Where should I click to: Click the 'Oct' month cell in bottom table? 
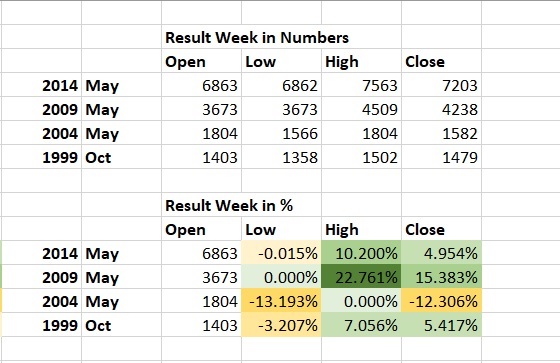[x=121, y=325]
